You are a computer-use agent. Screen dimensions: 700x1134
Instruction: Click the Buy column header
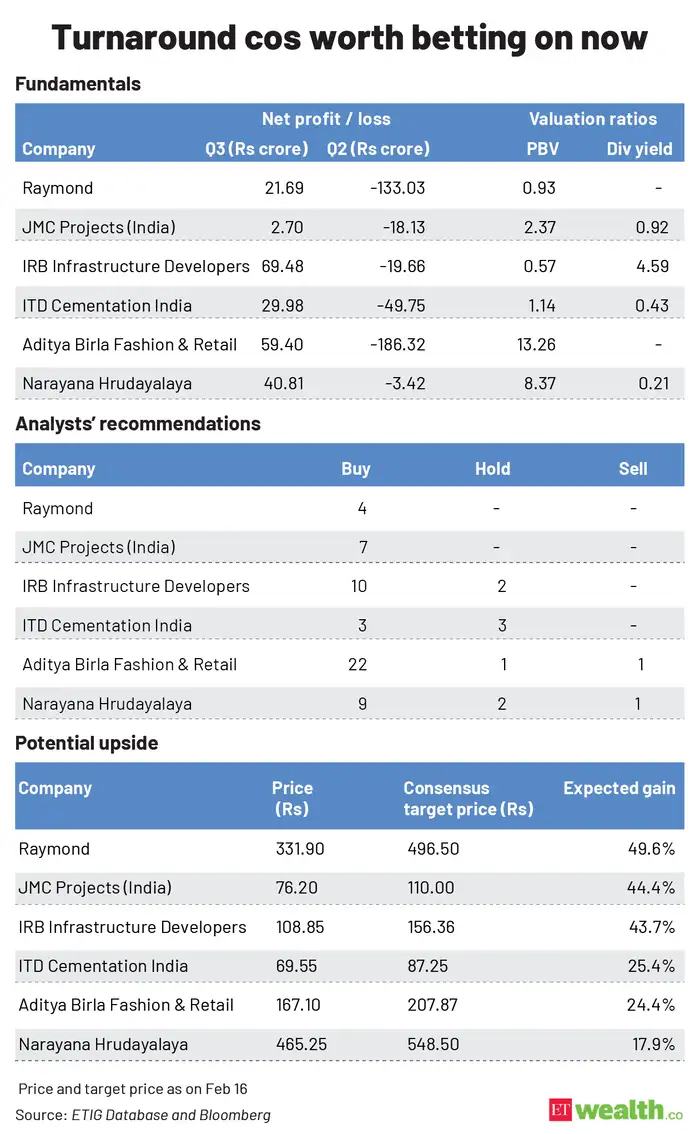click(x=355, y=468)
